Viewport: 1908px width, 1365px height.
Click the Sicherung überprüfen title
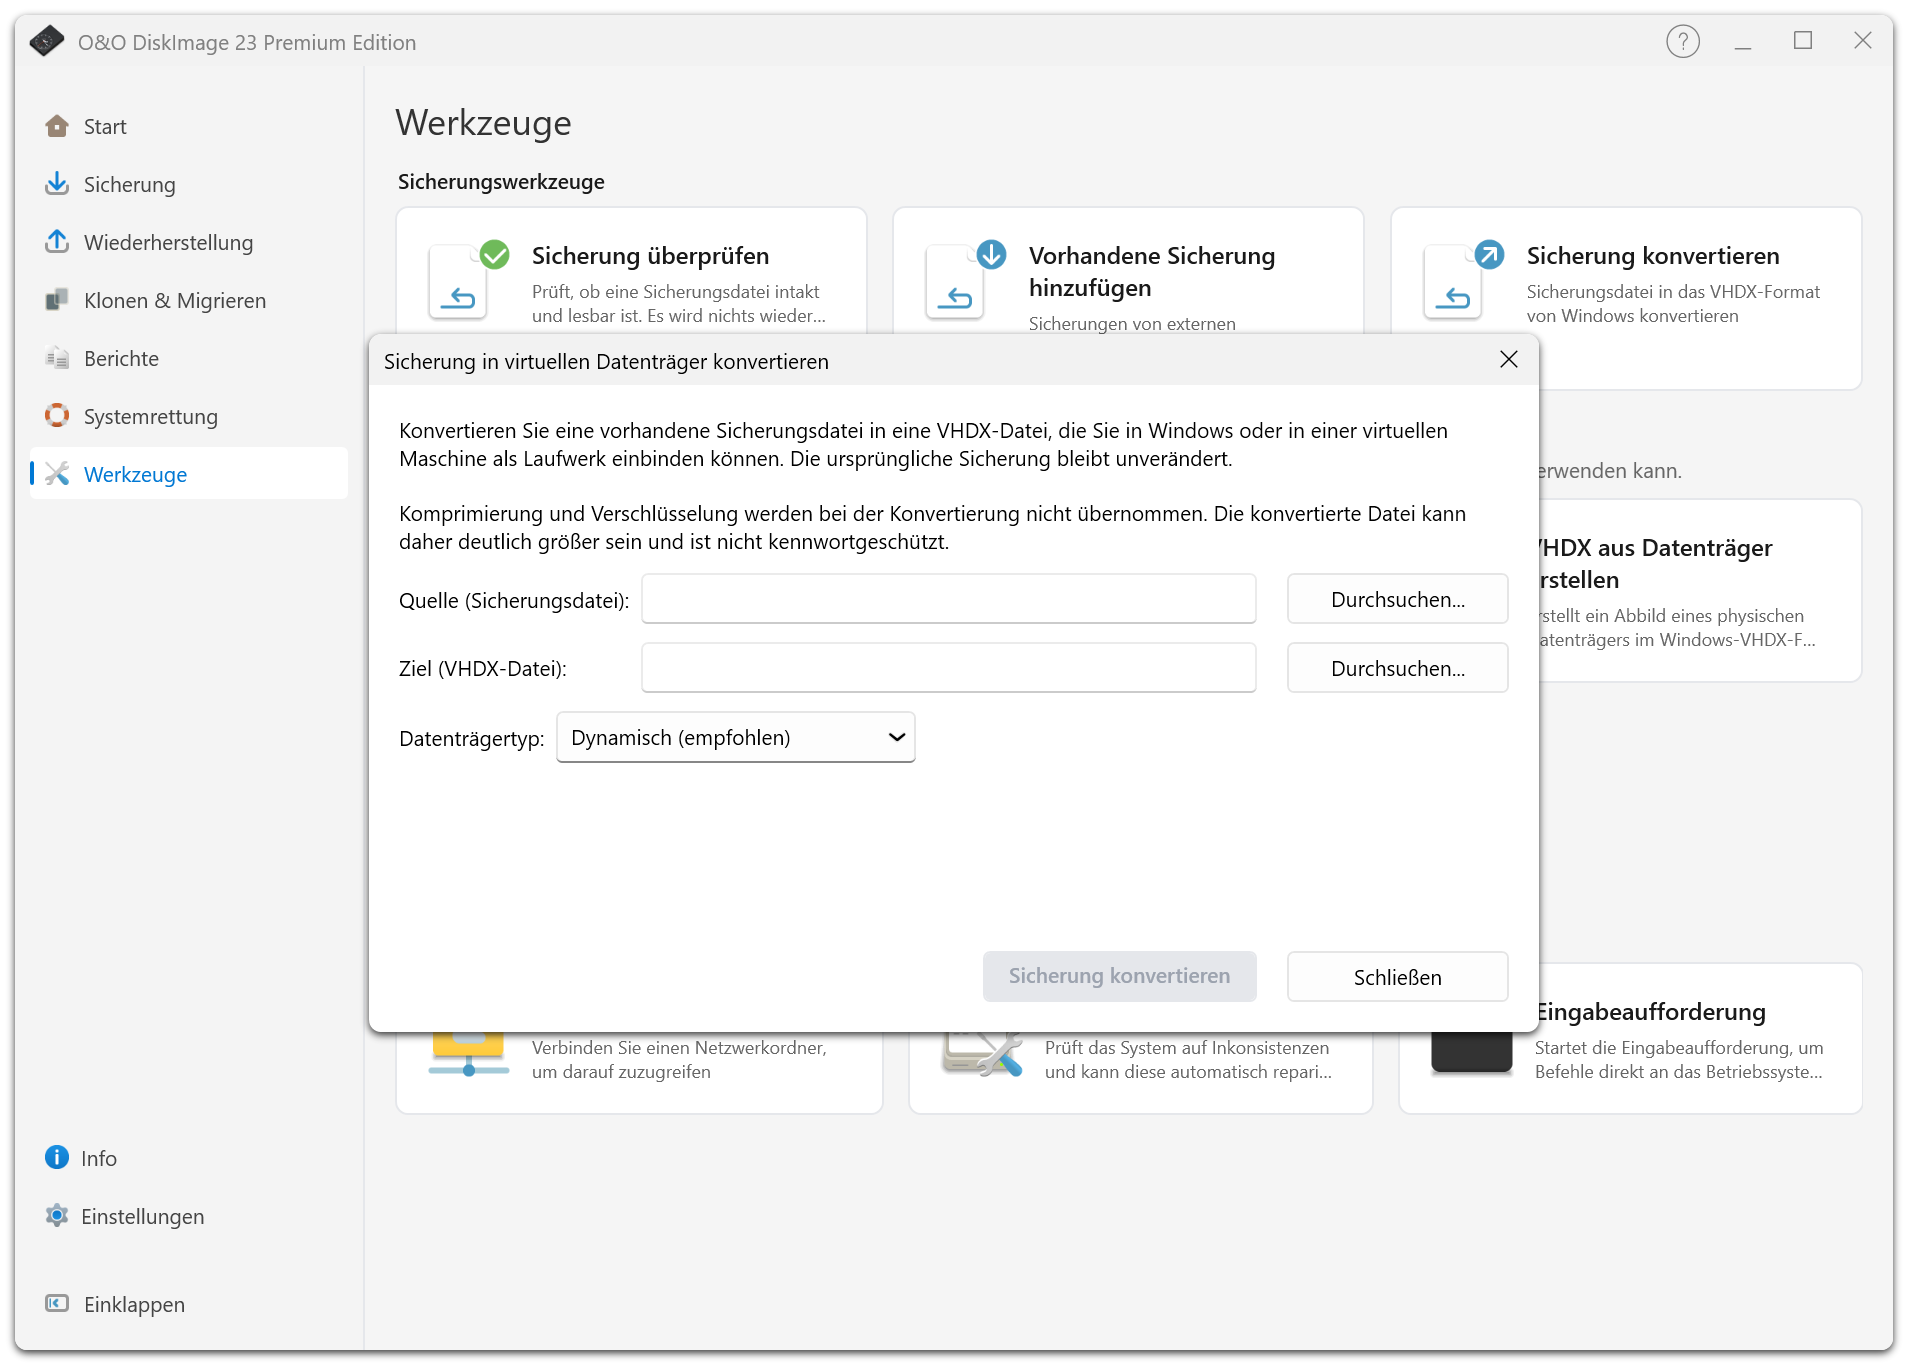(650, 256)
